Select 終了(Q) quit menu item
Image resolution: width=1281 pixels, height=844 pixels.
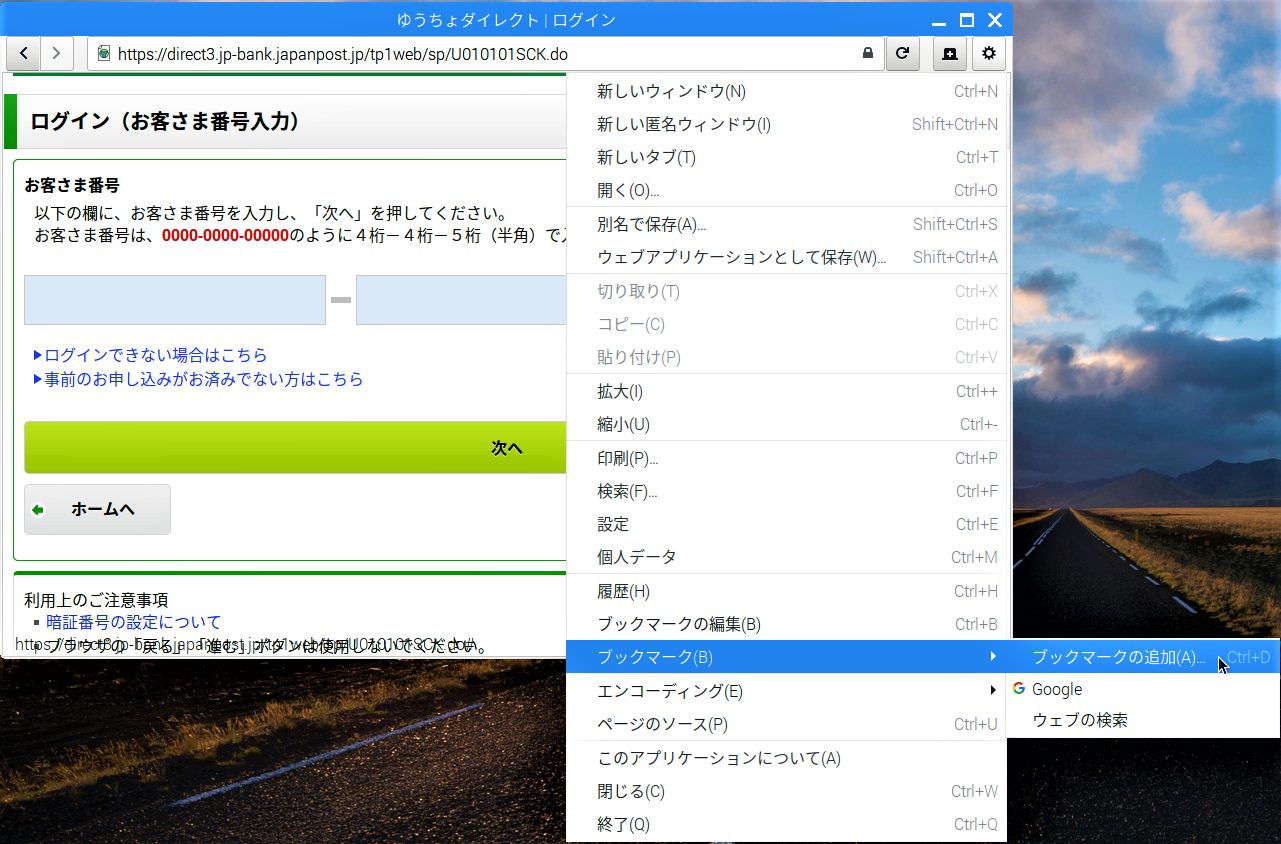point(786,824)
